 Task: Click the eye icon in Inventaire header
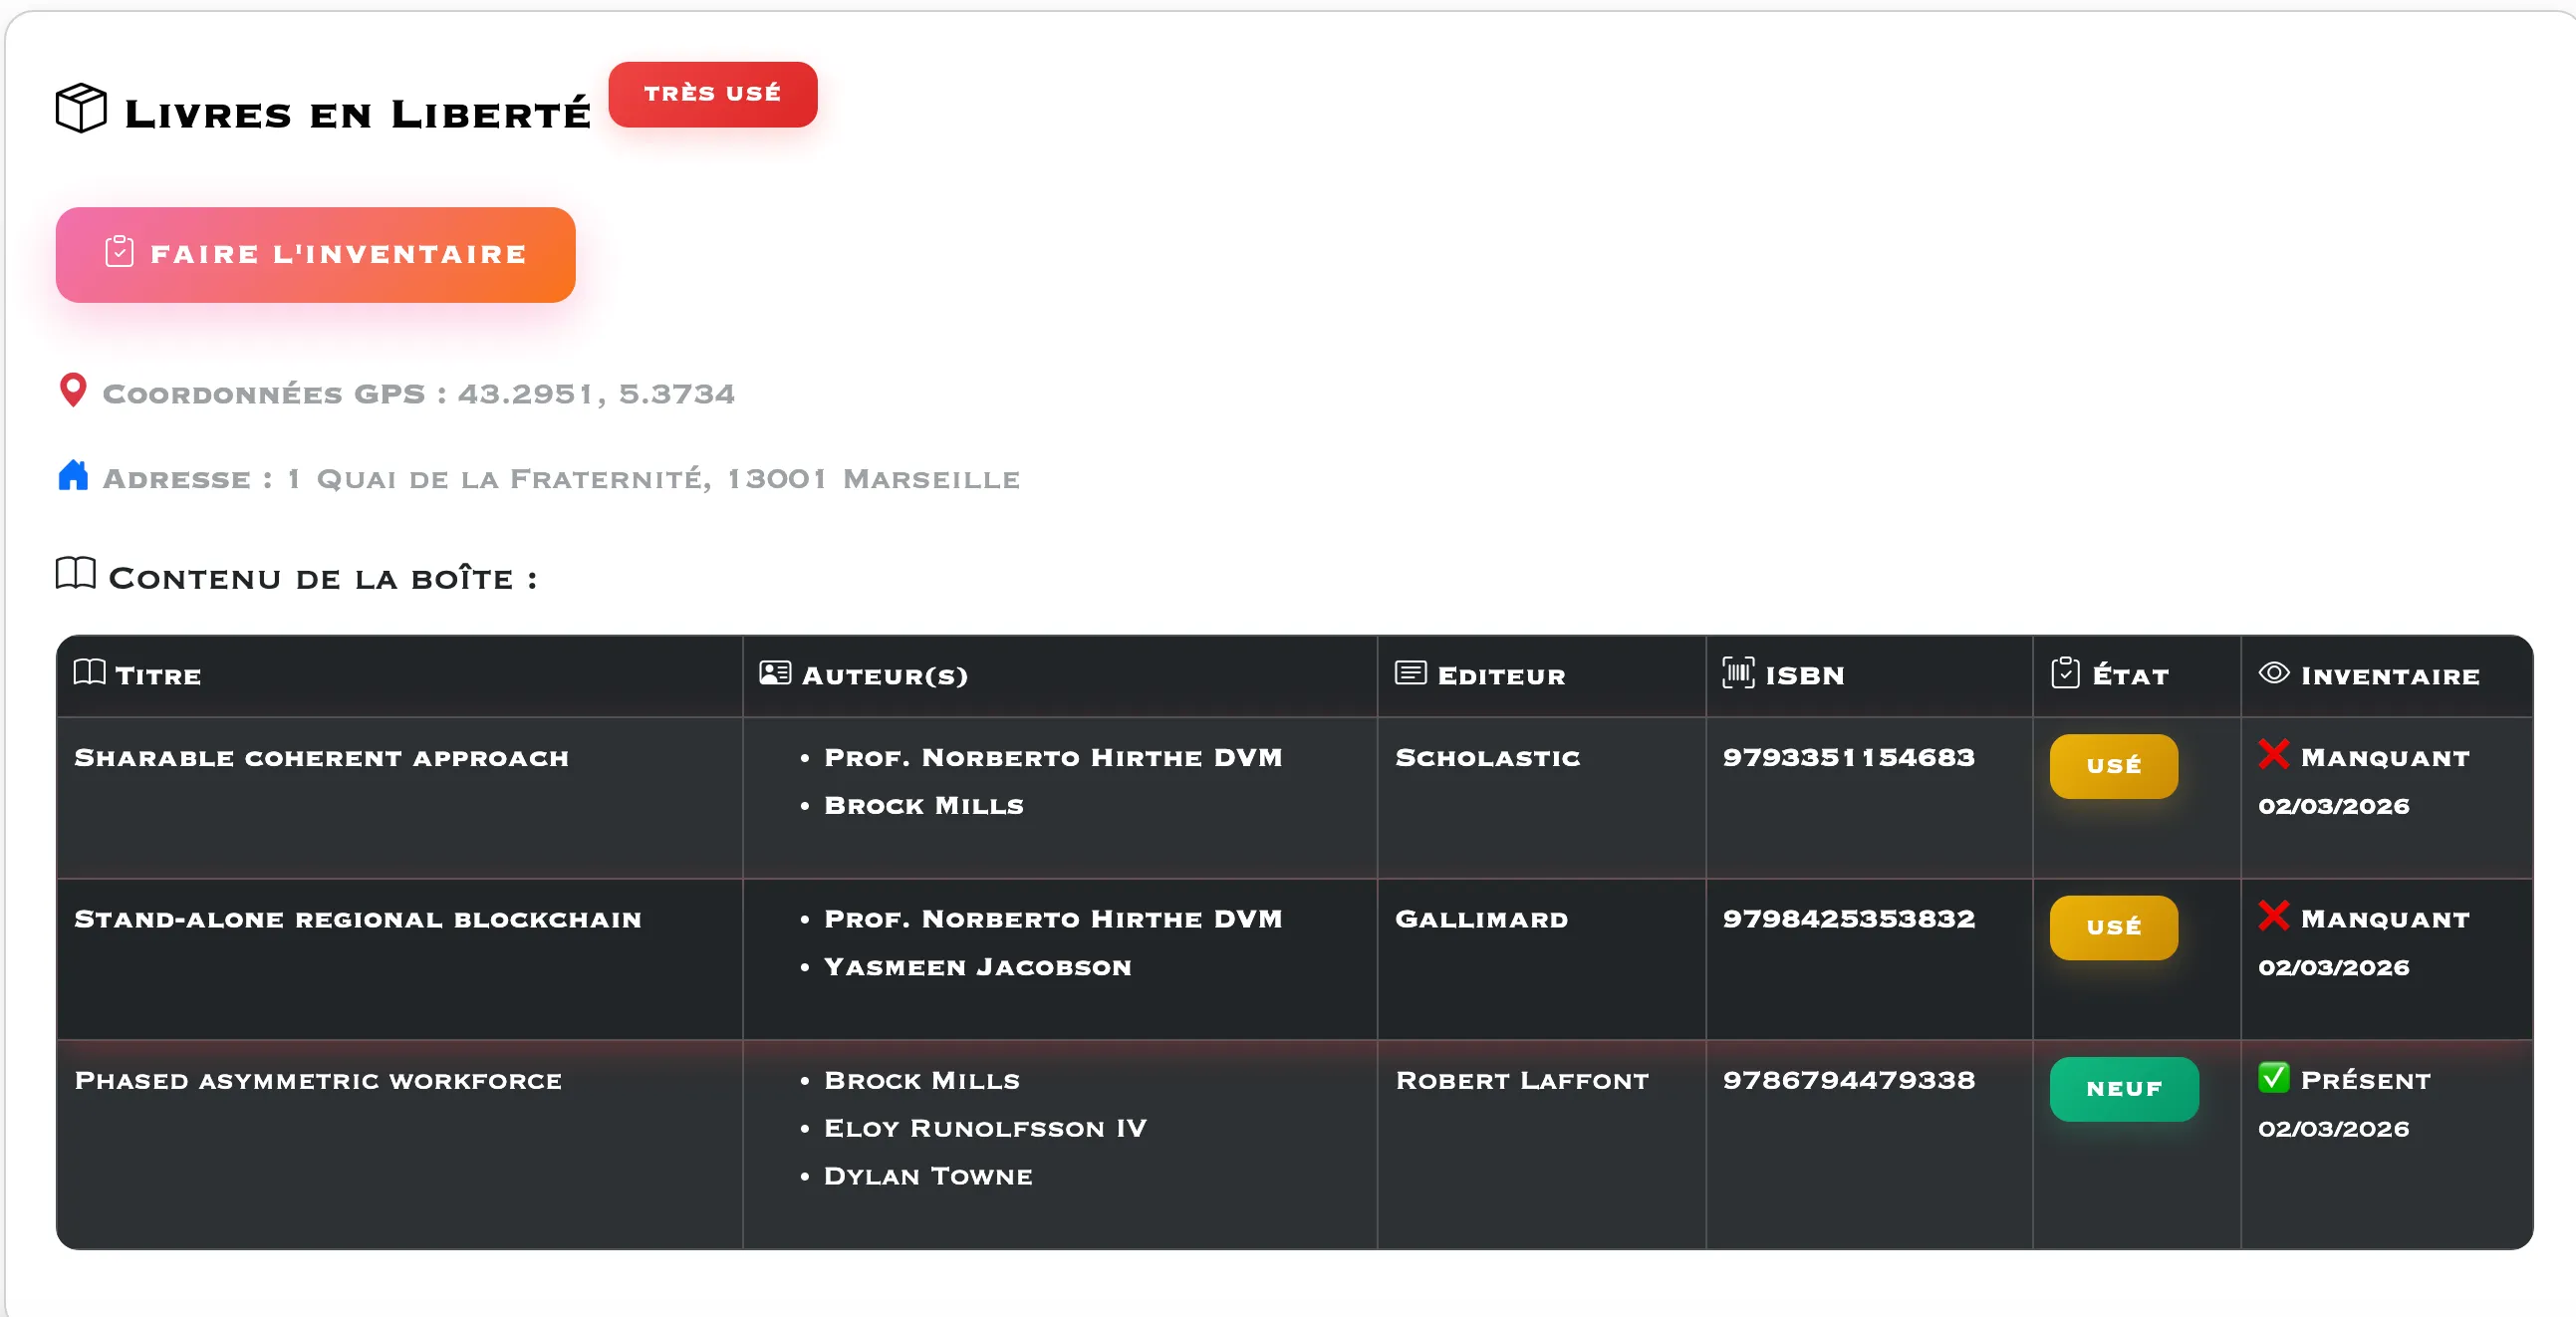click(2274, 673)
